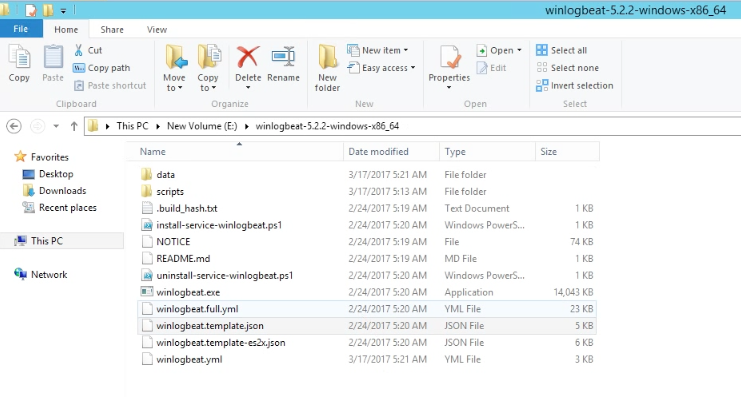Click the red Delete icon
The image size is (741, 397).
(248, 57)
